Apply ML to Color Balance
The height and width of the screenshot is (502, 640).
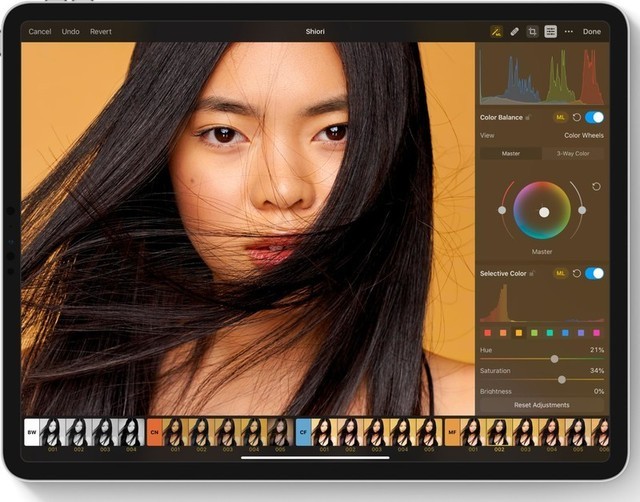(560, 117)
